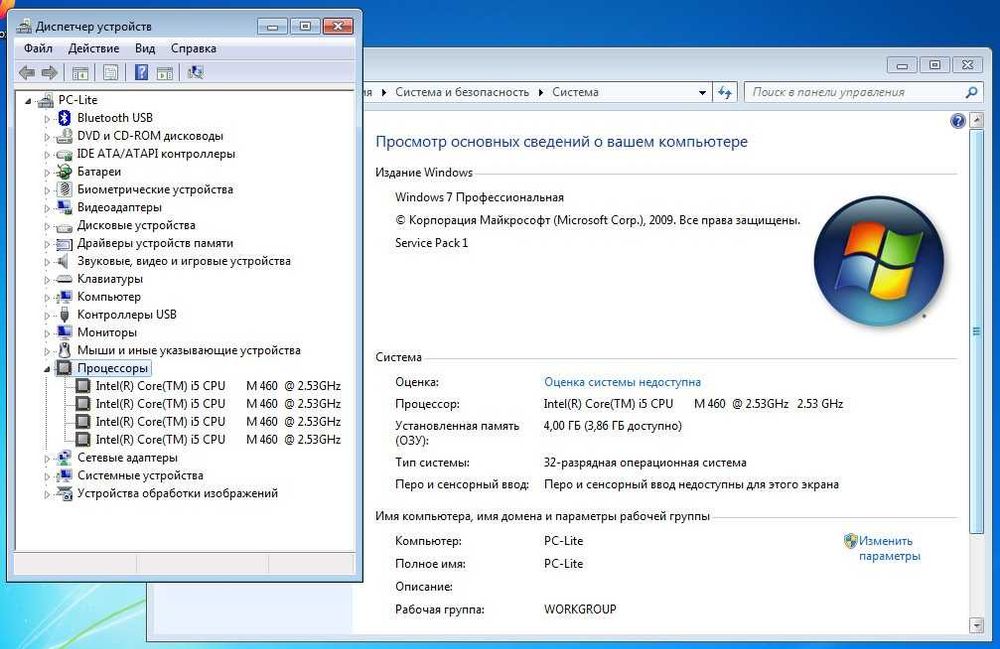Select the Устройства обработки изображений camera icon
Screen dimensions: 1000x649
point(64,493)
